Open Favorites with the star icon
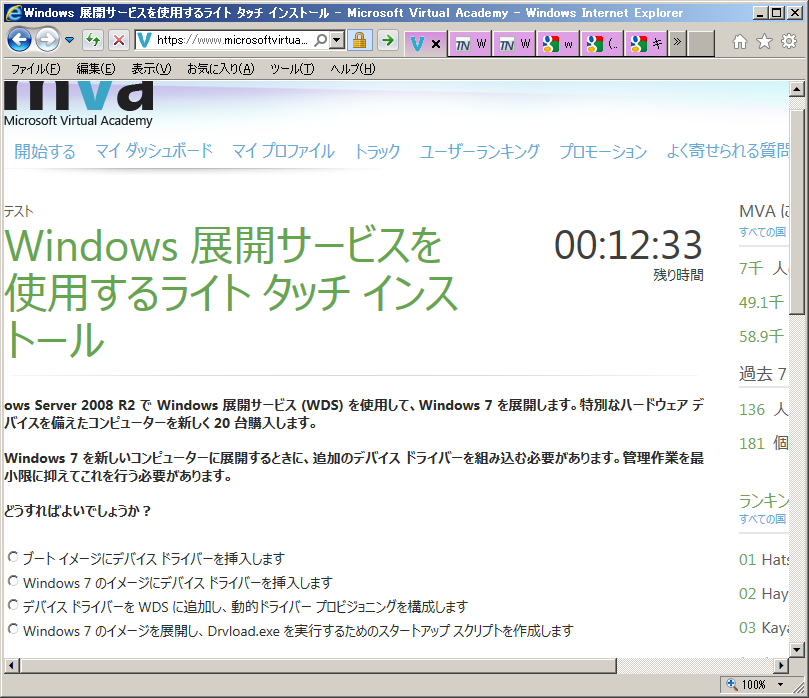 [x=764, y=42]
